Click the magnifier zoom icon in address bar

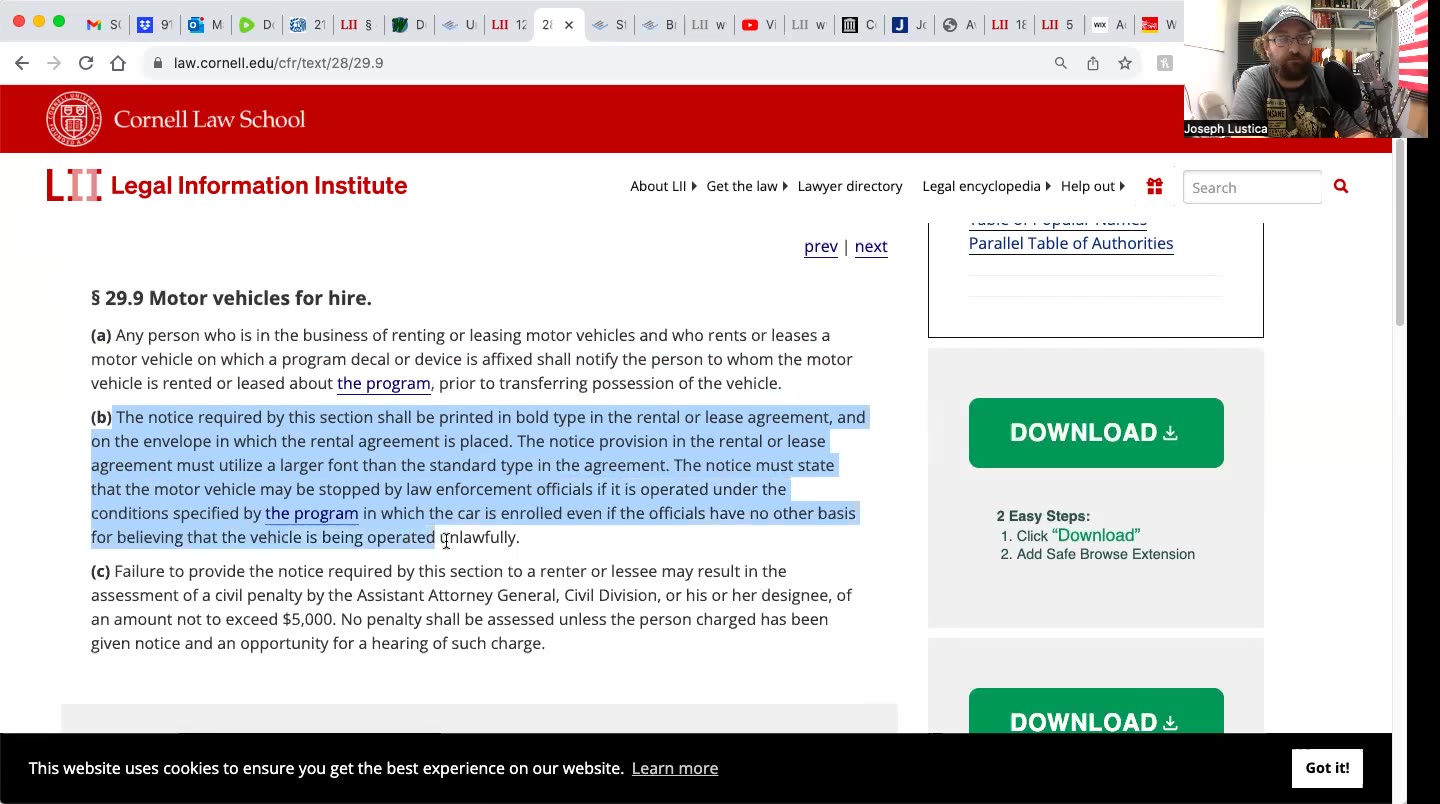point(1061,63)
